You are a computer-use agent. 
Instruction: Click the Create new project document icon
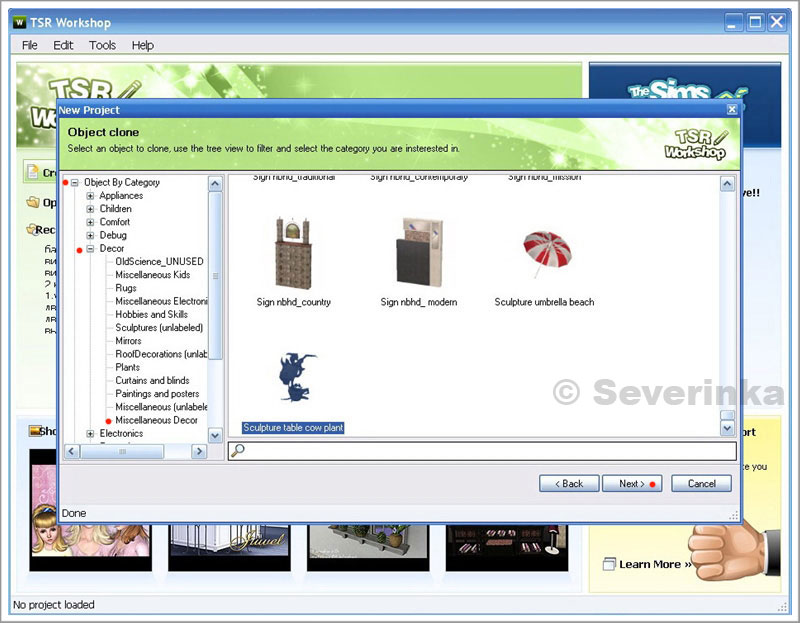[x=33, y=172]
